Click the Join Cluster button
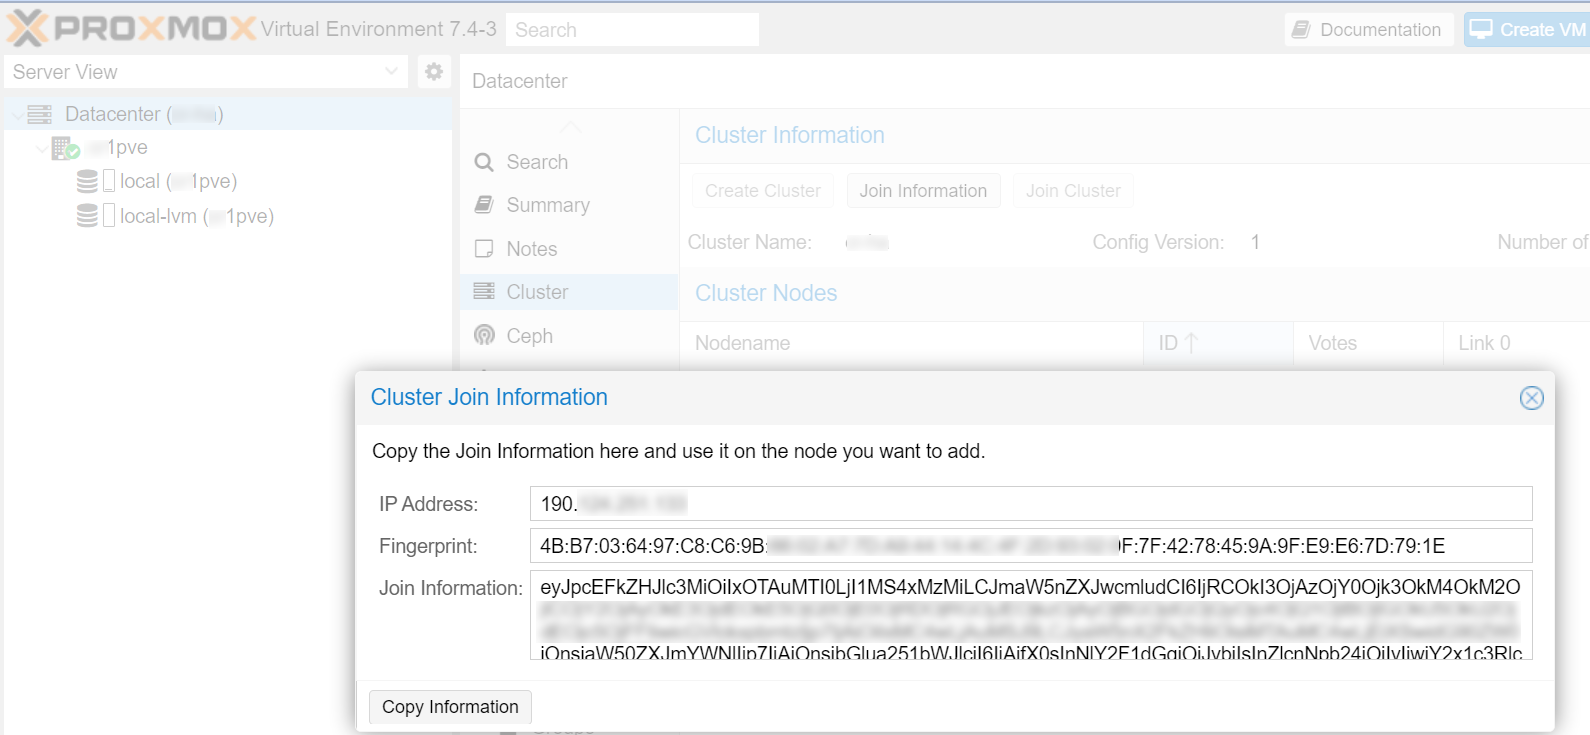Screen dimensions: 1590x735 [1073, 191]
